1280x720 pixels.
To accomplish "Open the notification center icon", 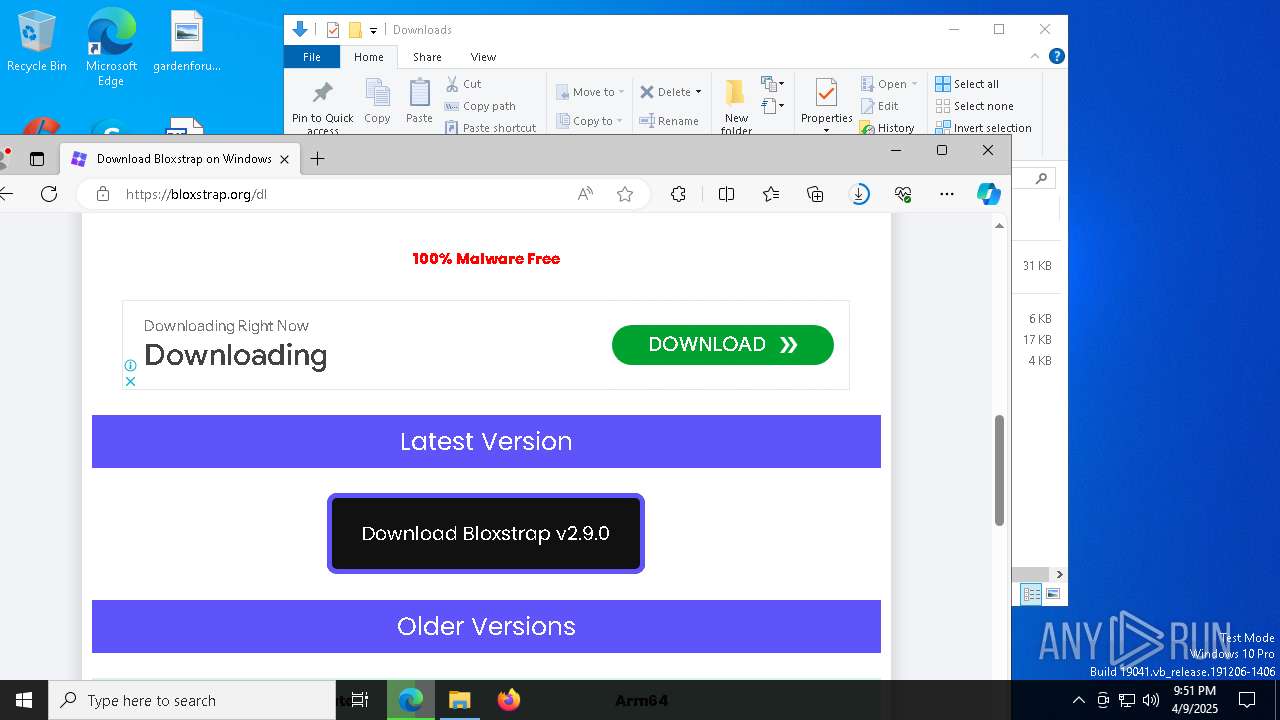I will coord(1247,700).
